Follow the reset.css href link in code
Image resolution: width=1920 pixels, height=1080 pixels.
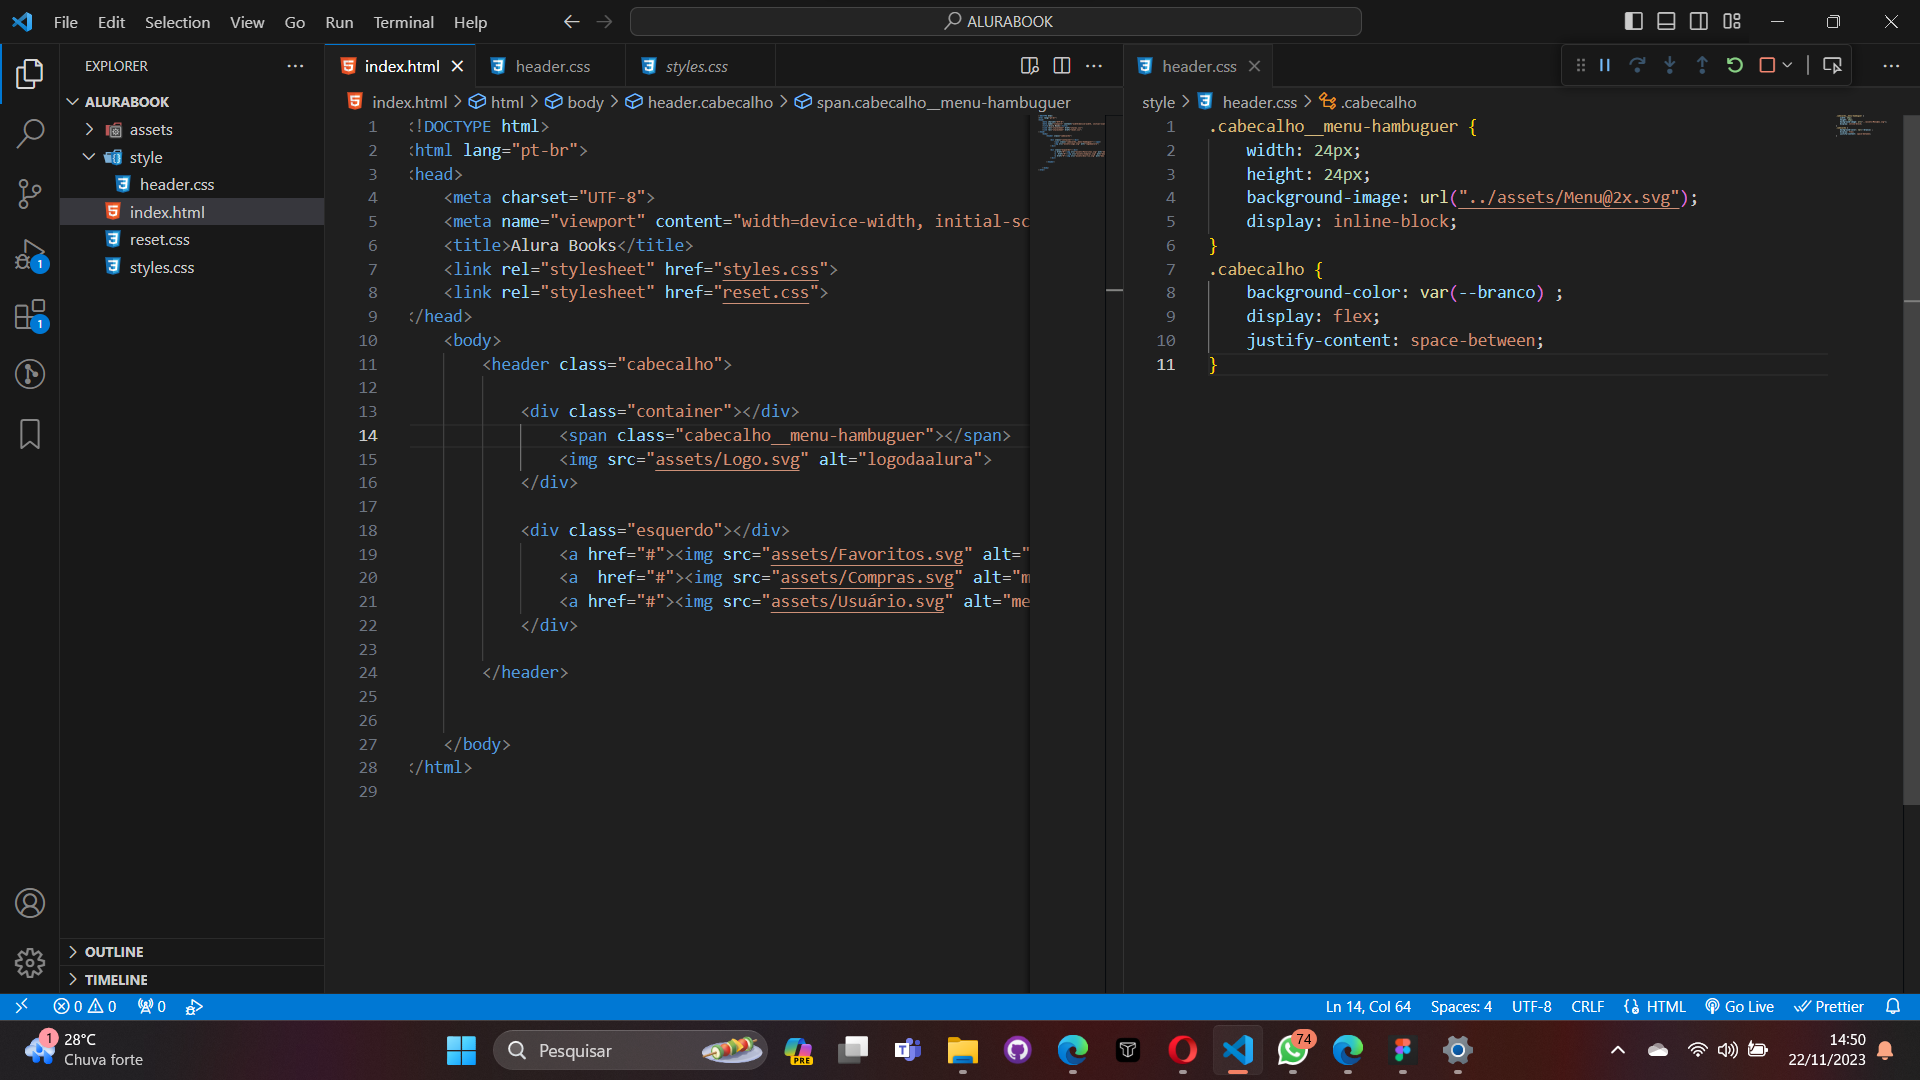click(x=765, y=292)
